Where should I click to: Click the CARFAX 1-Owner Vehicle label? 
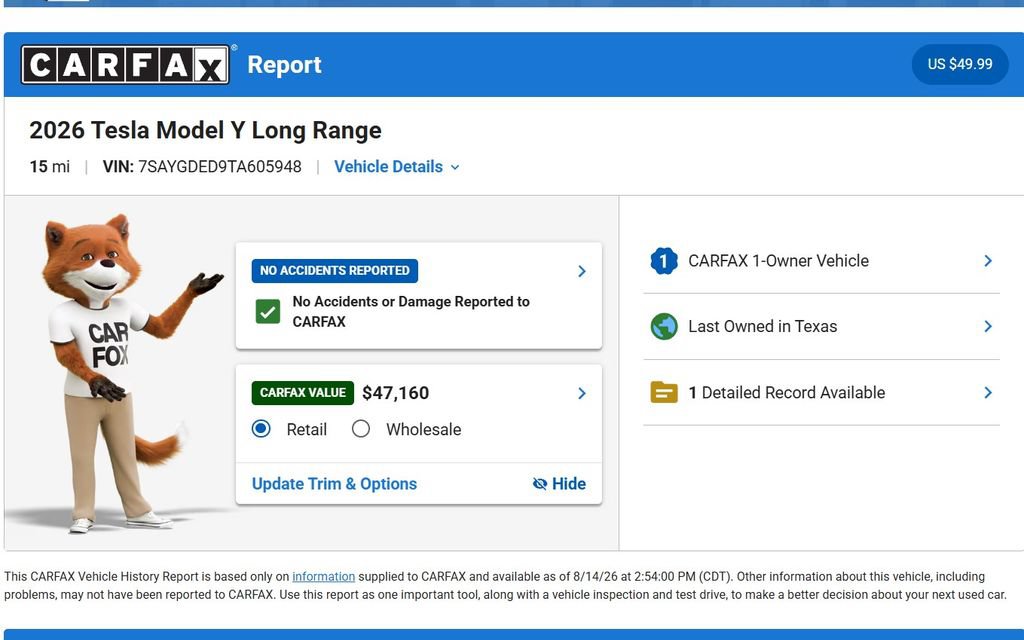[778, 261]
